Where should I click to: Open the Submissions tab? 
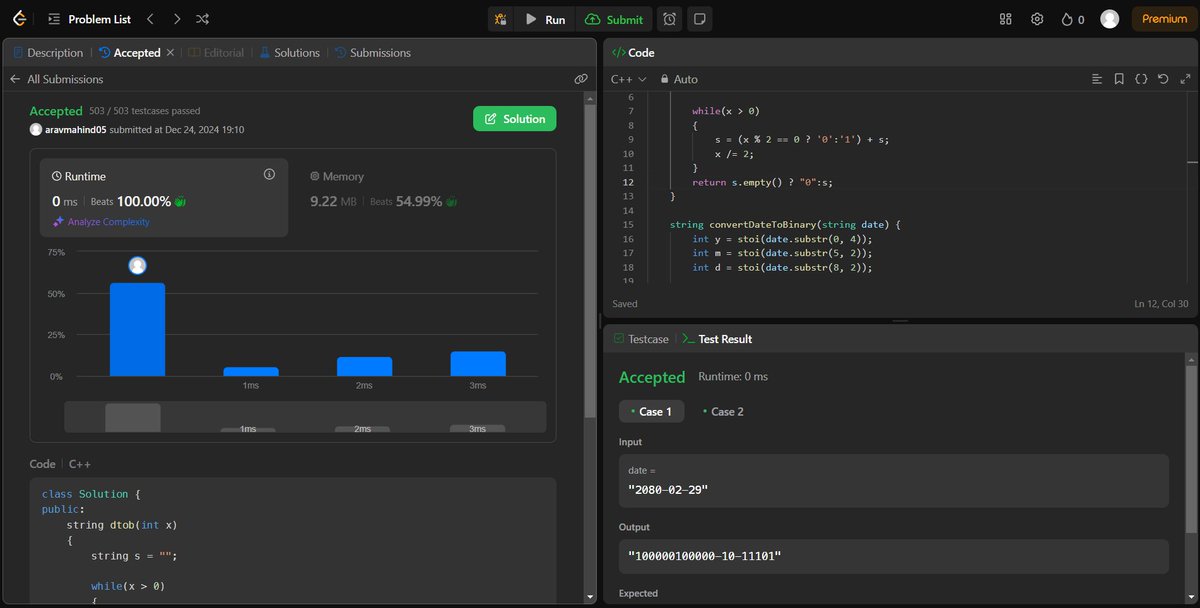(x=379, y=52)
